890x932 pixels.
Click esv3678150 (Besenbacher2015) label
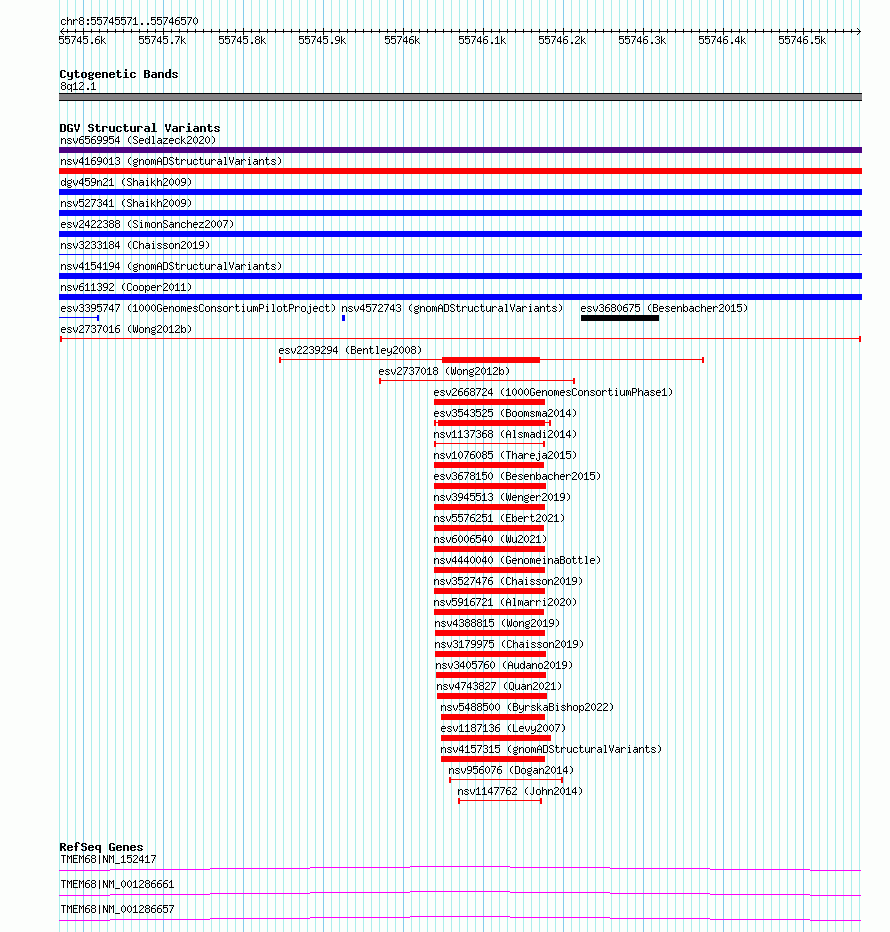517,476
